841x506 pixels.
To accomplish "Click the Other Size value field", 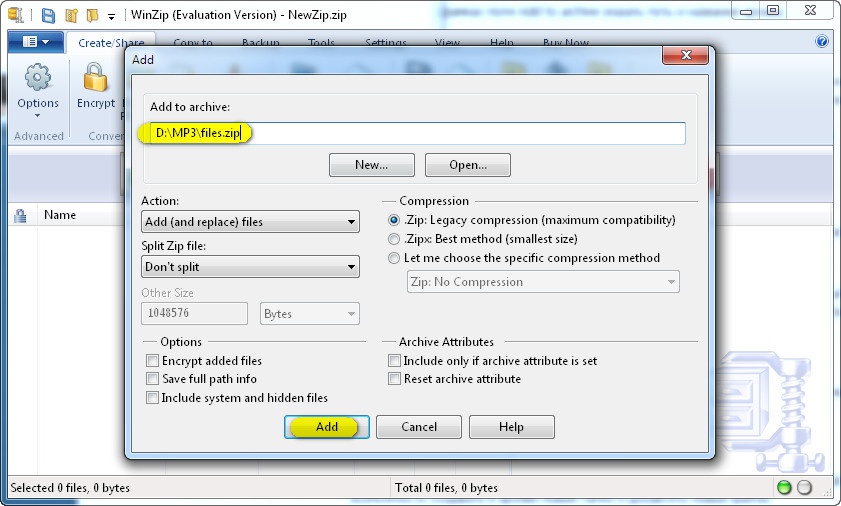I will (x=194, y=313).
